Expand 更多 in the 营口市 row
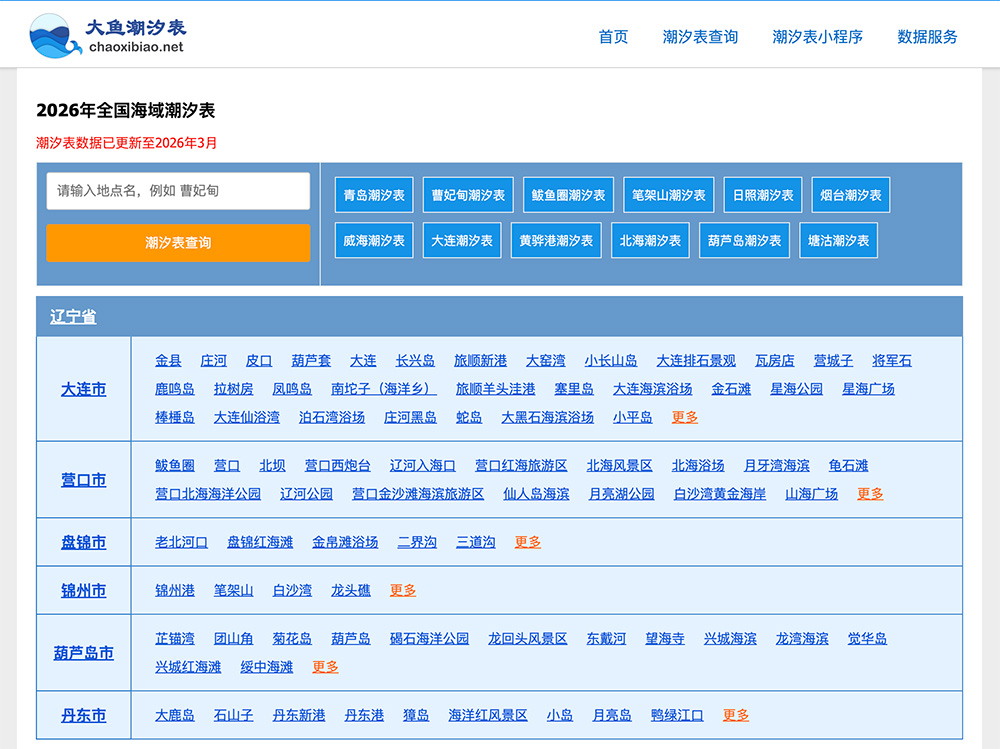Viewport: 1000px width, 749px height. click(870, 494)
